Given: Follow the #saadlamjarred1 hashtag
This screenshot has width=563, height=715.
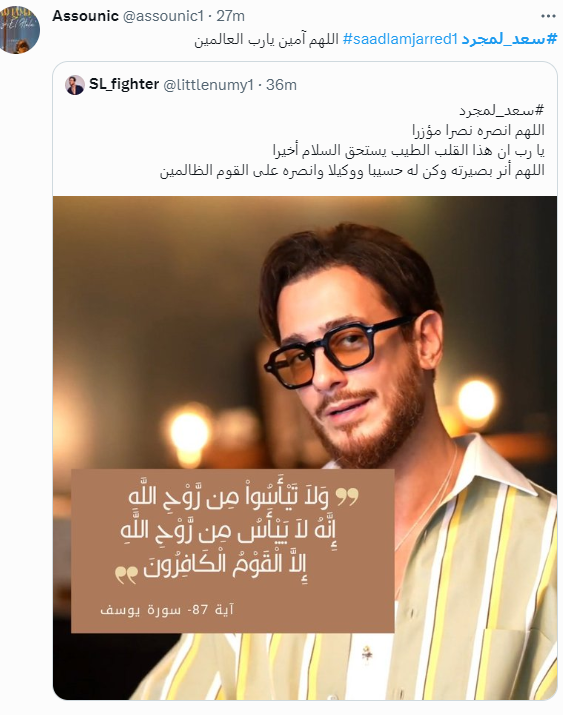Looking at the screenshot, I should (x=400, y=40).
